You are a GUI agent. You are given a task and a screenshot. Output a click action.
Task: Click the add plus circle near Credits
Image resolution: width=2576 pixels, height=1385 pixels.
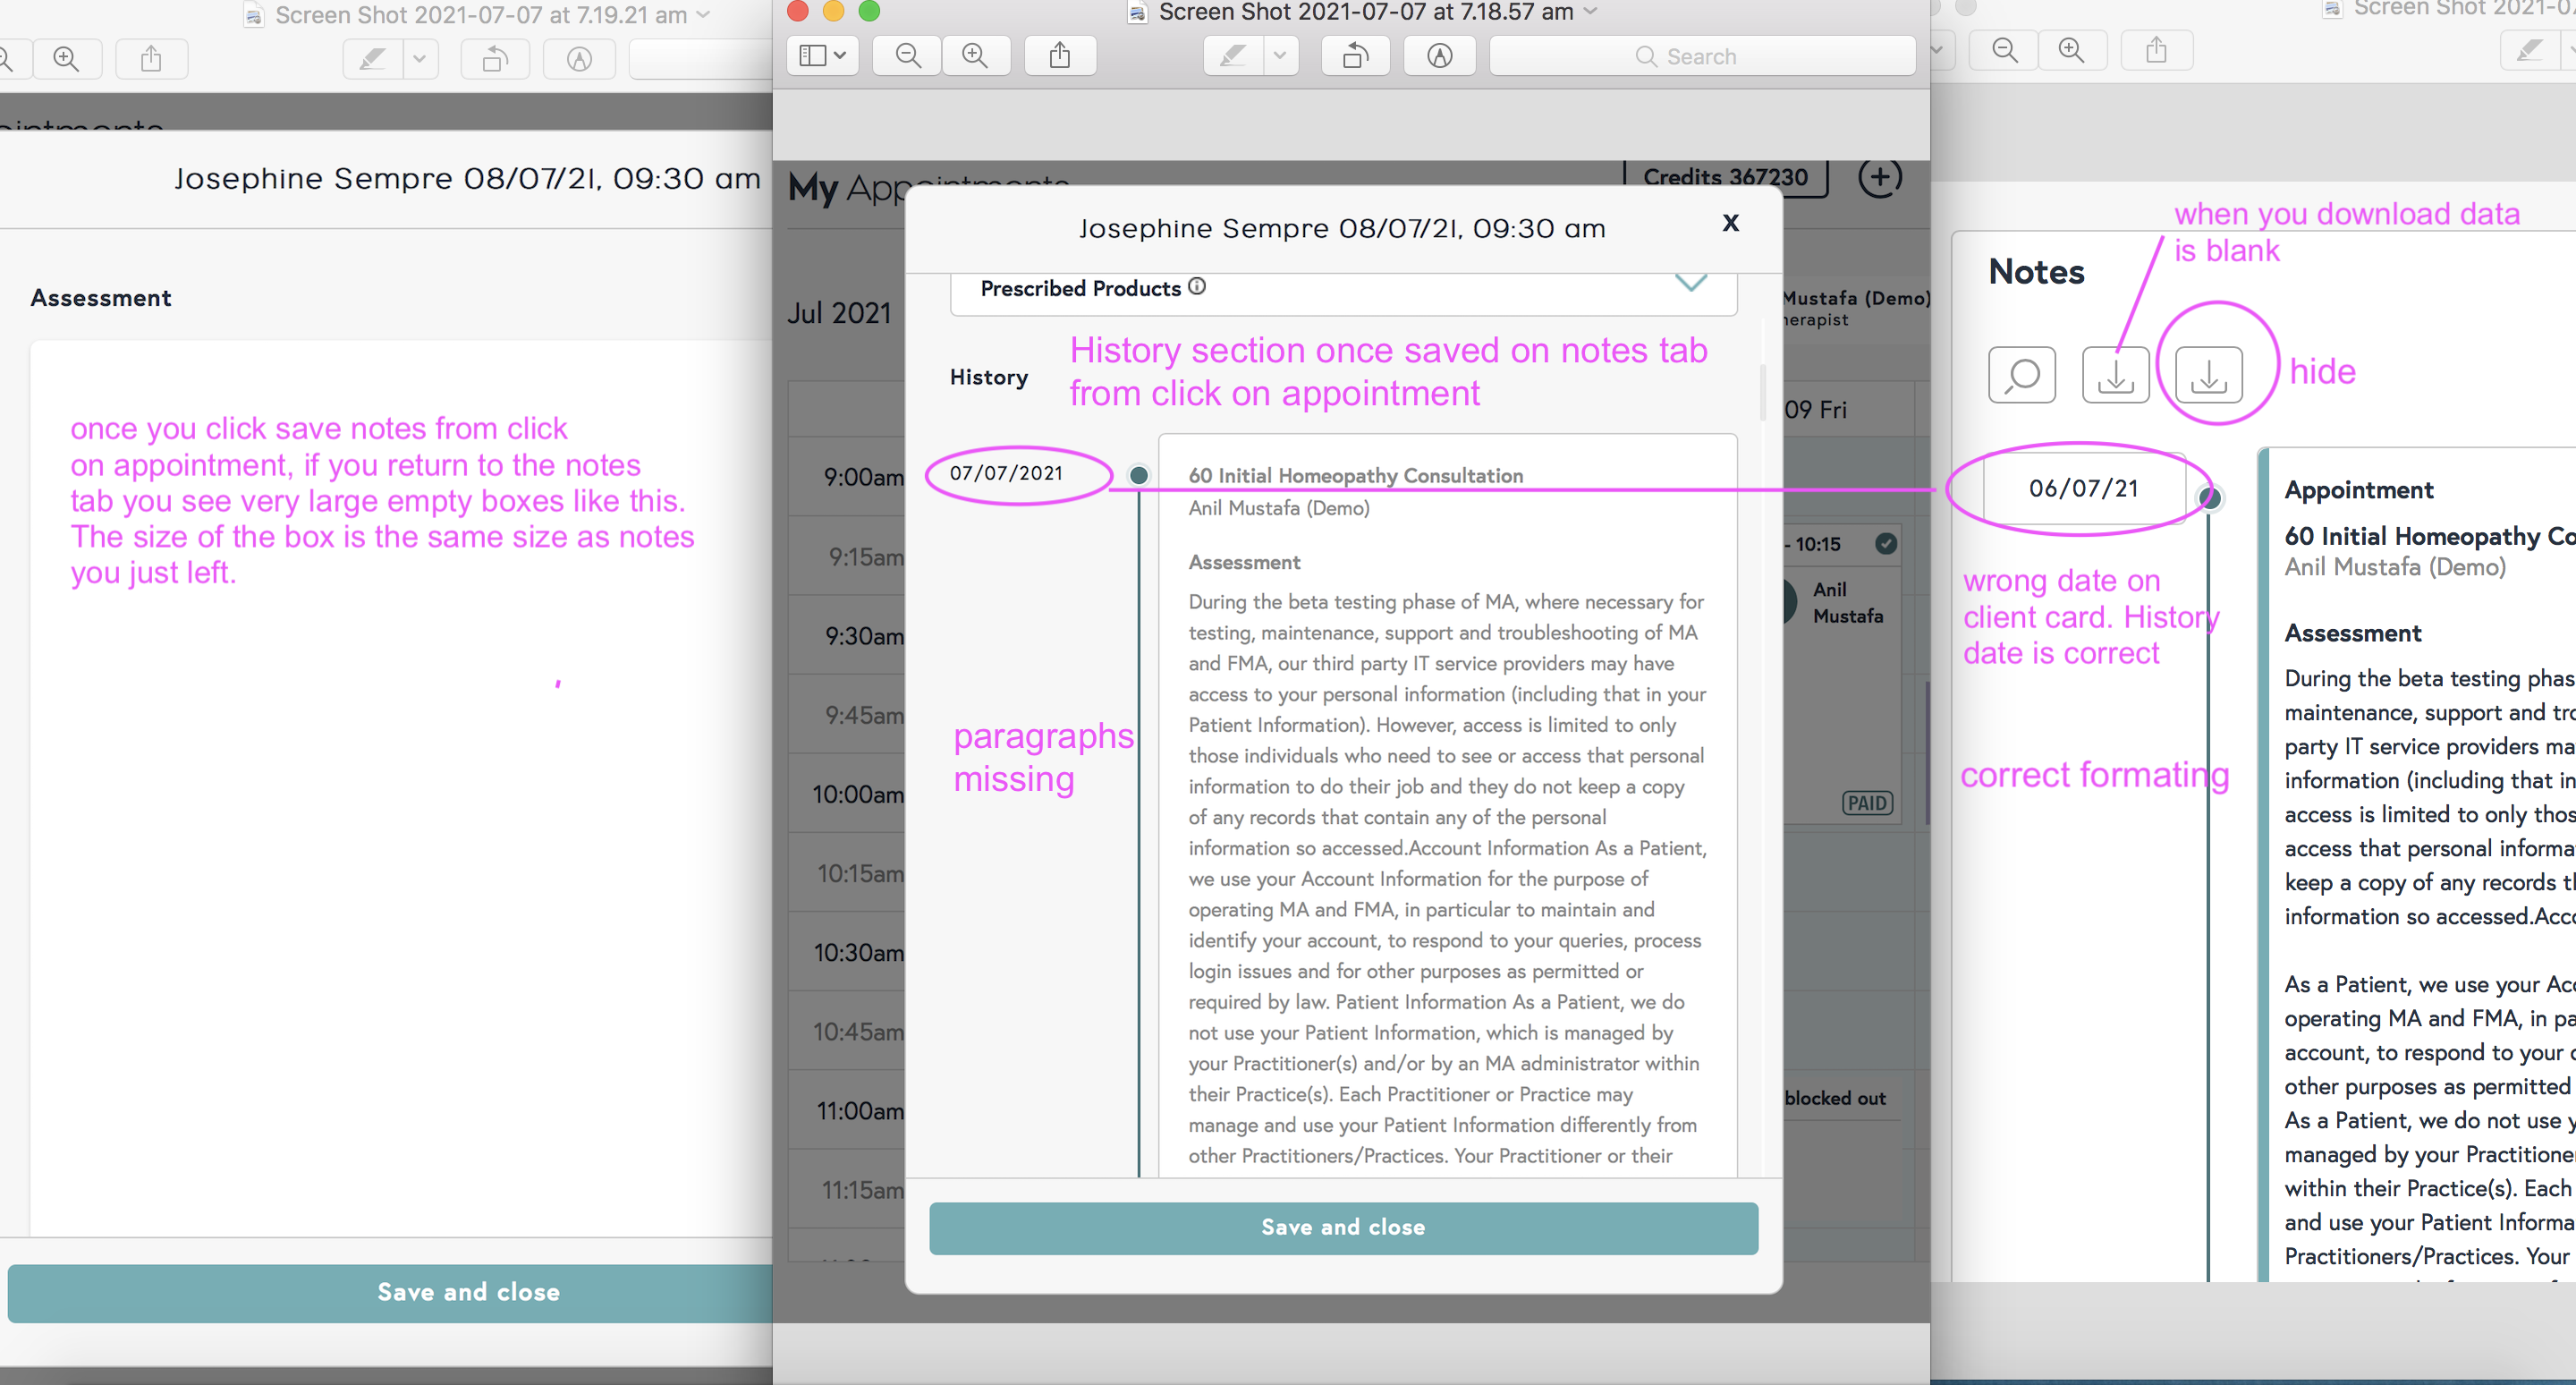point(1879,178)
